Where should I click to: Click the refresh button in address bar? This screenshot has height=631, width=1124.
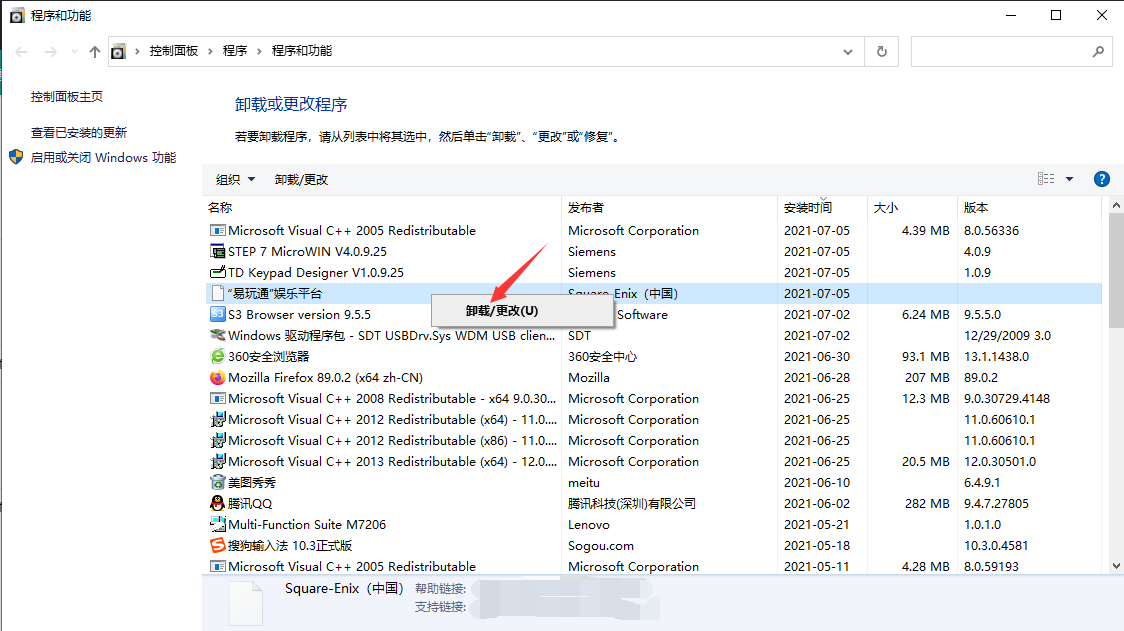coord(882,52)
